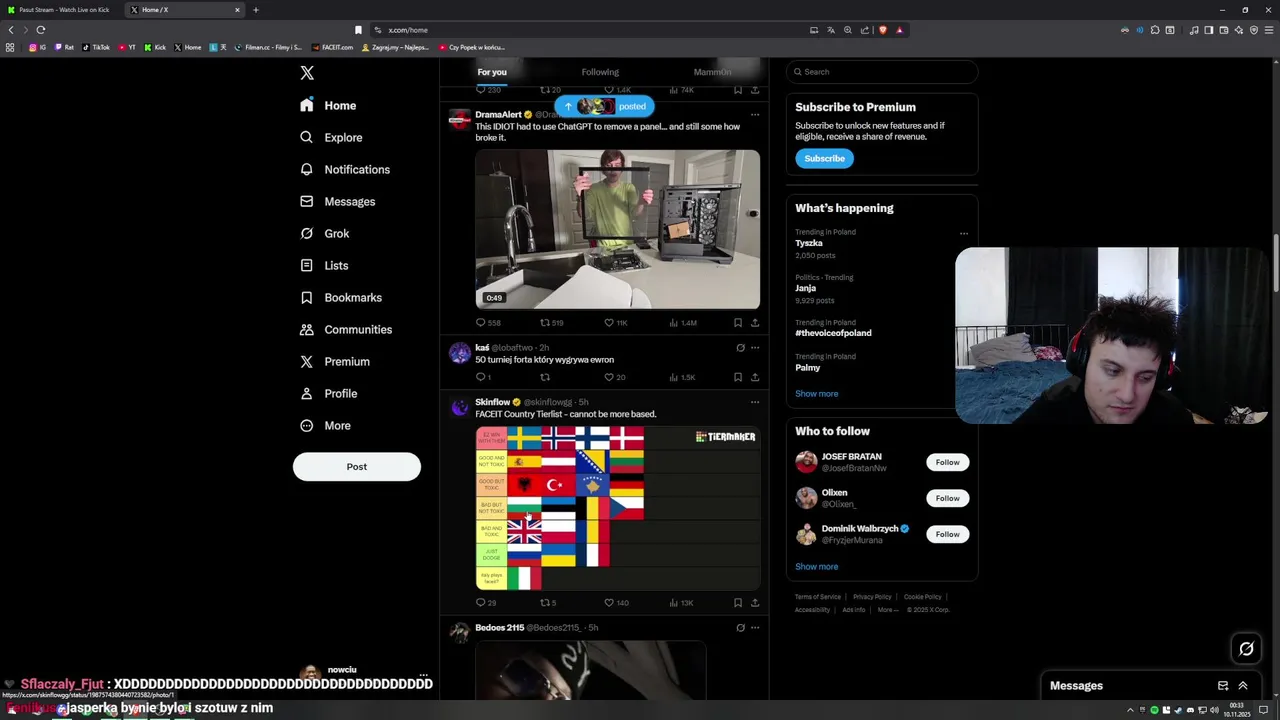Share the Skinflow post
The image size is (1280, 720).
(754, 603)
